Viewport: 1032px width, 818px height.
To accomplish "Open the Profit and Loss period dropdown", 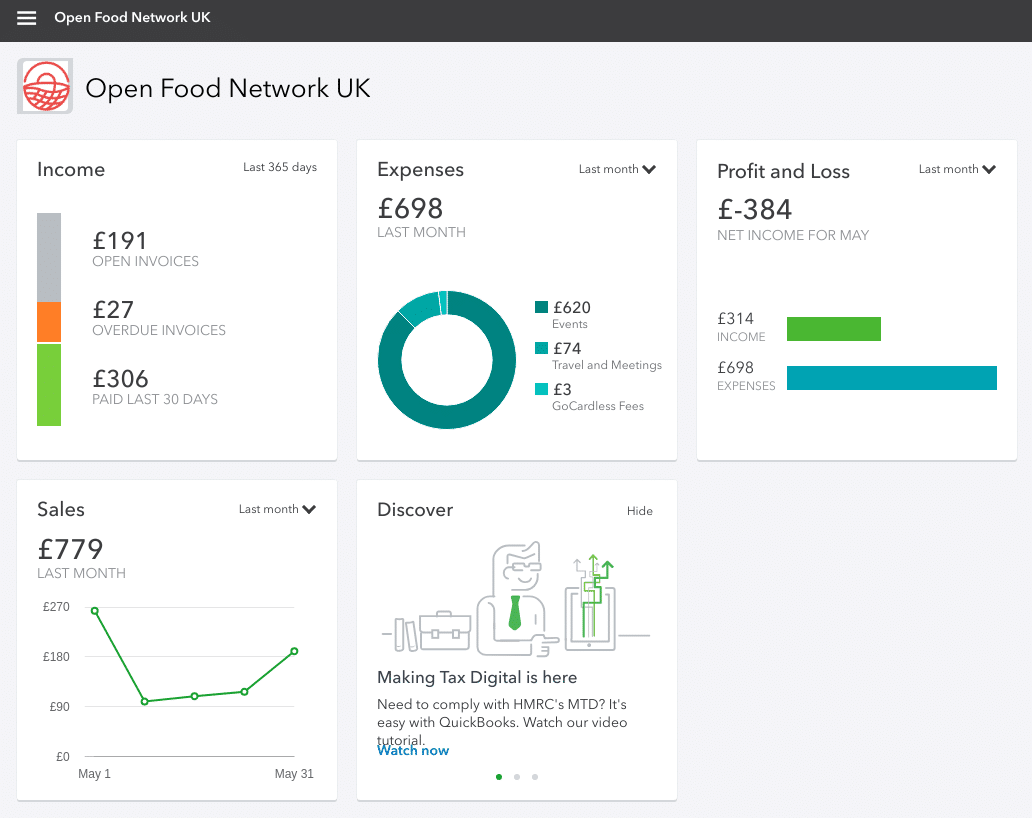I will pos(957,169).
